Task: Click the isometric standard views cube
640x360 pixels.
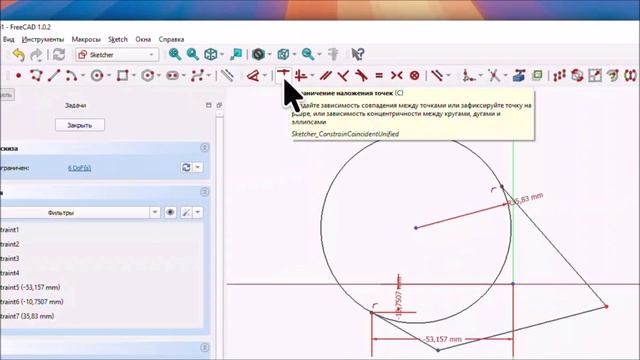Action: click(x=211, y=54)
